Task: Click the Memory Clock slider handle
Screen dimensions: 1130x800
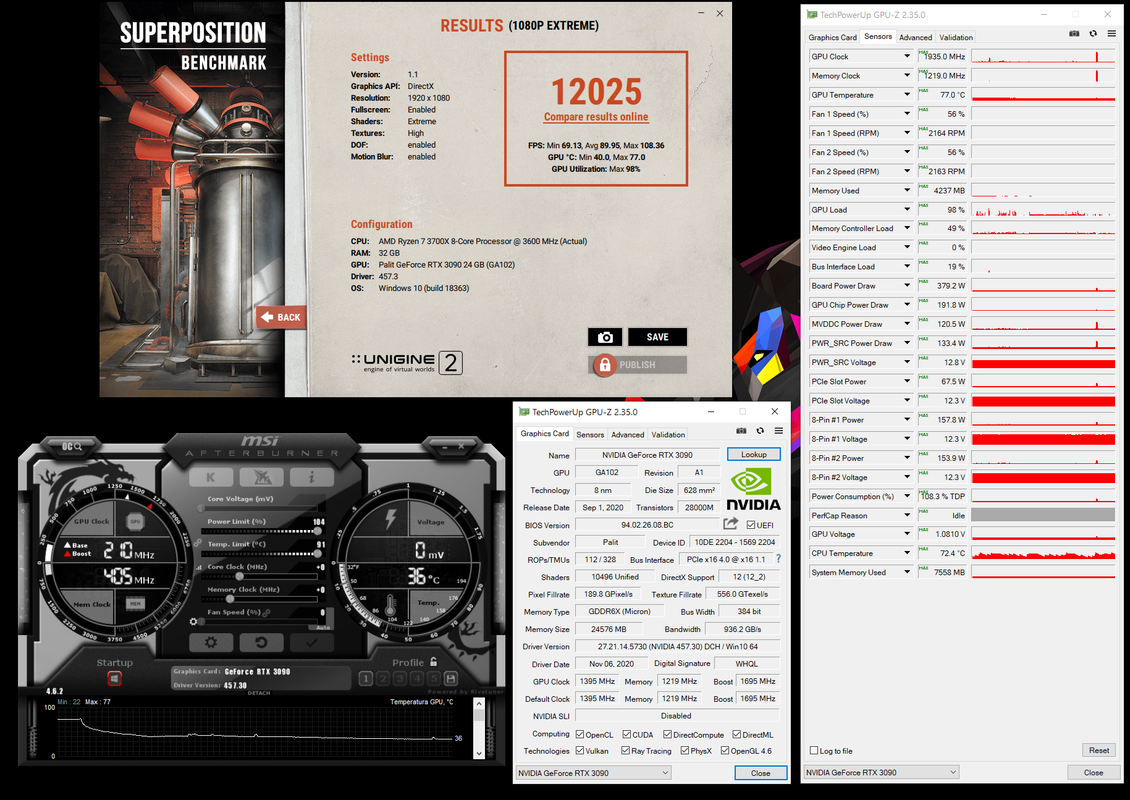Action: (231, 599)
